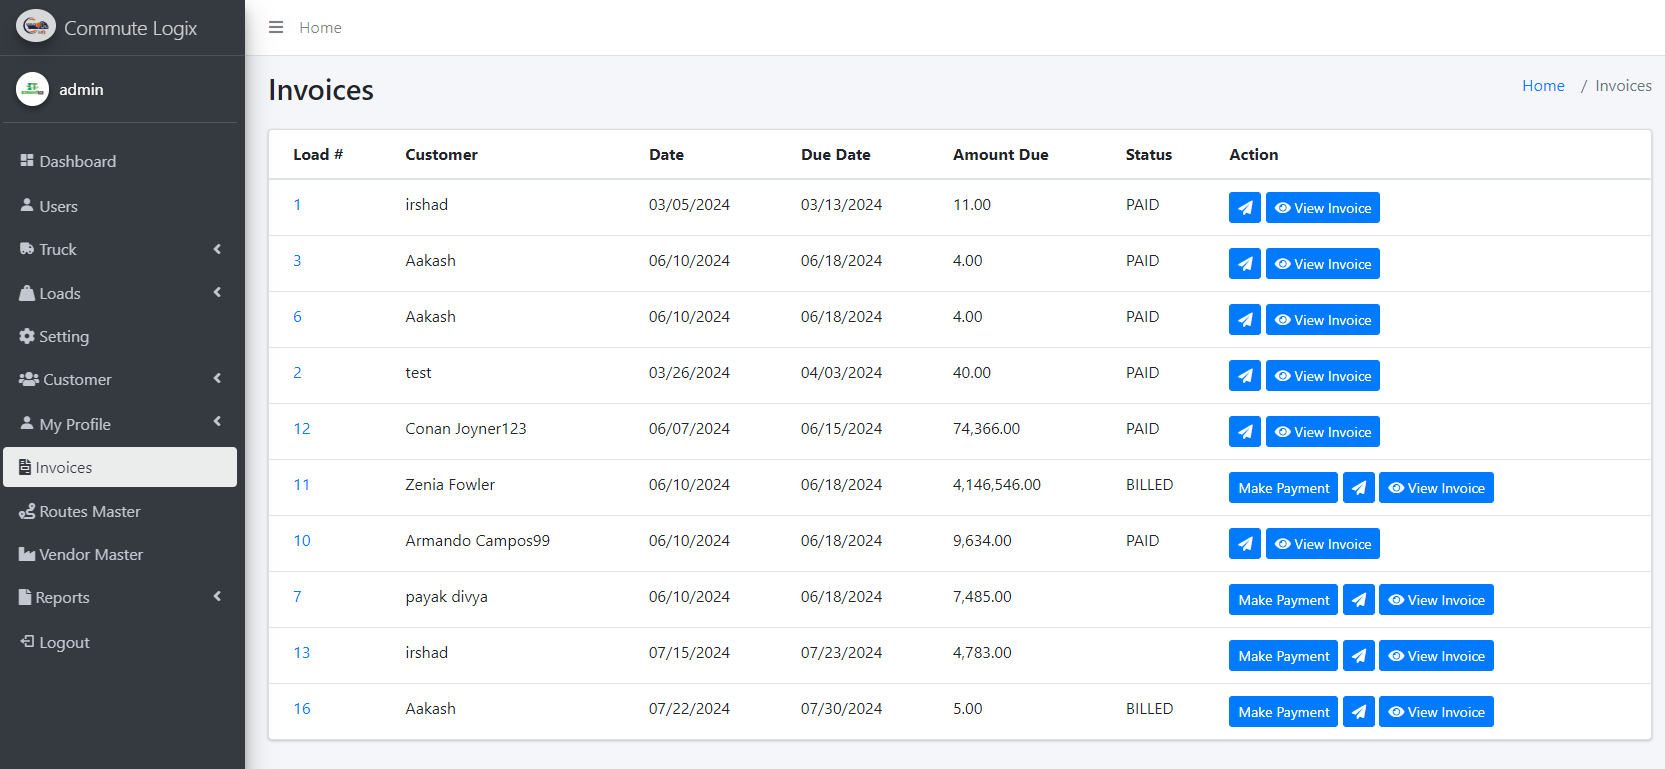Click the send icon for irshad load 1
This screenshot has width=1665, height=769.
point(1244,208)
